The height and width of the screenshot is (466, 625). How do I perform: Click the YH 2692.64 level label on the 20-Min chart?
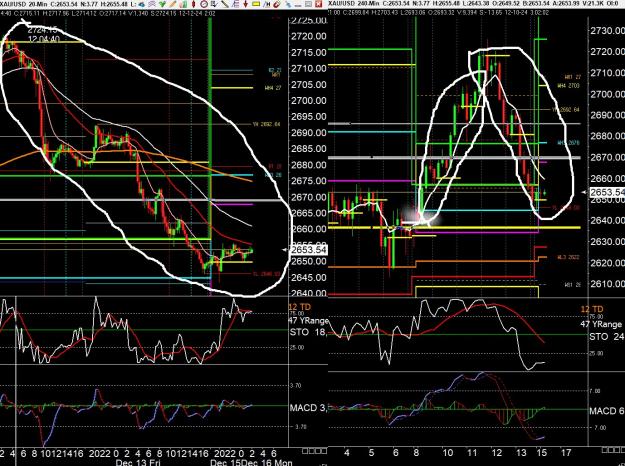[267, 124]
